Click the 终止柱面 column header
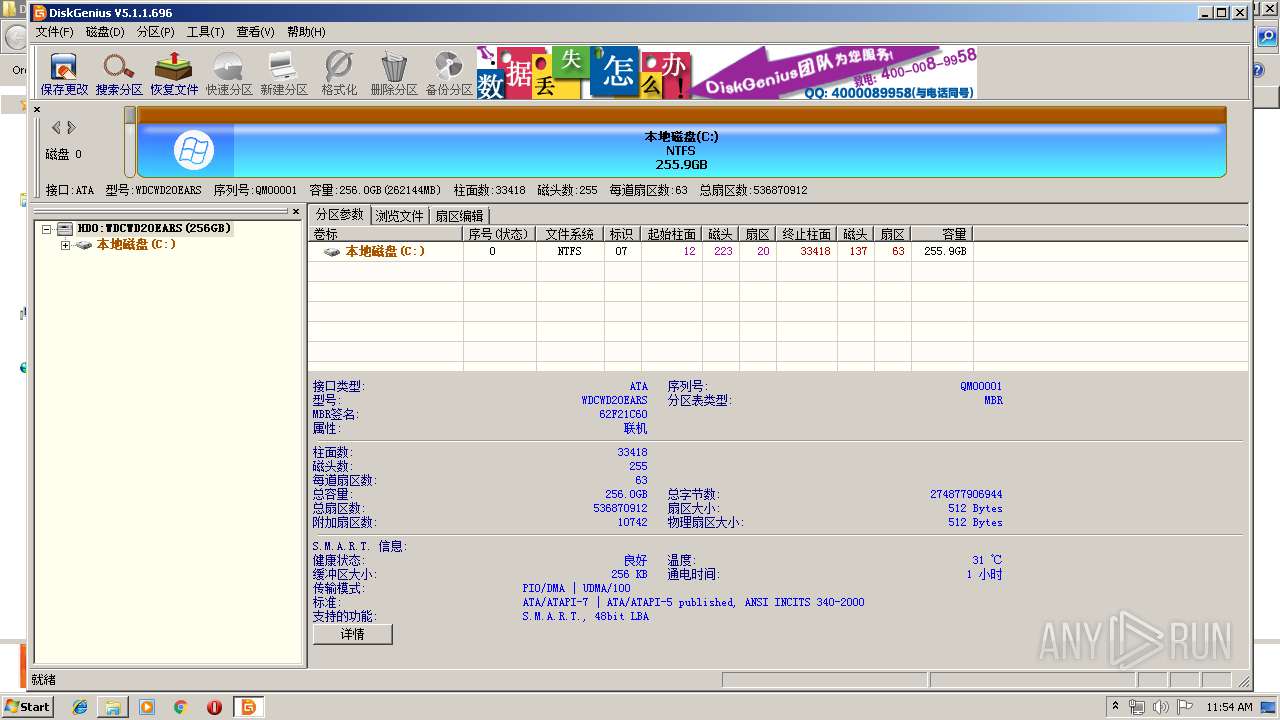 coord(806,234)
